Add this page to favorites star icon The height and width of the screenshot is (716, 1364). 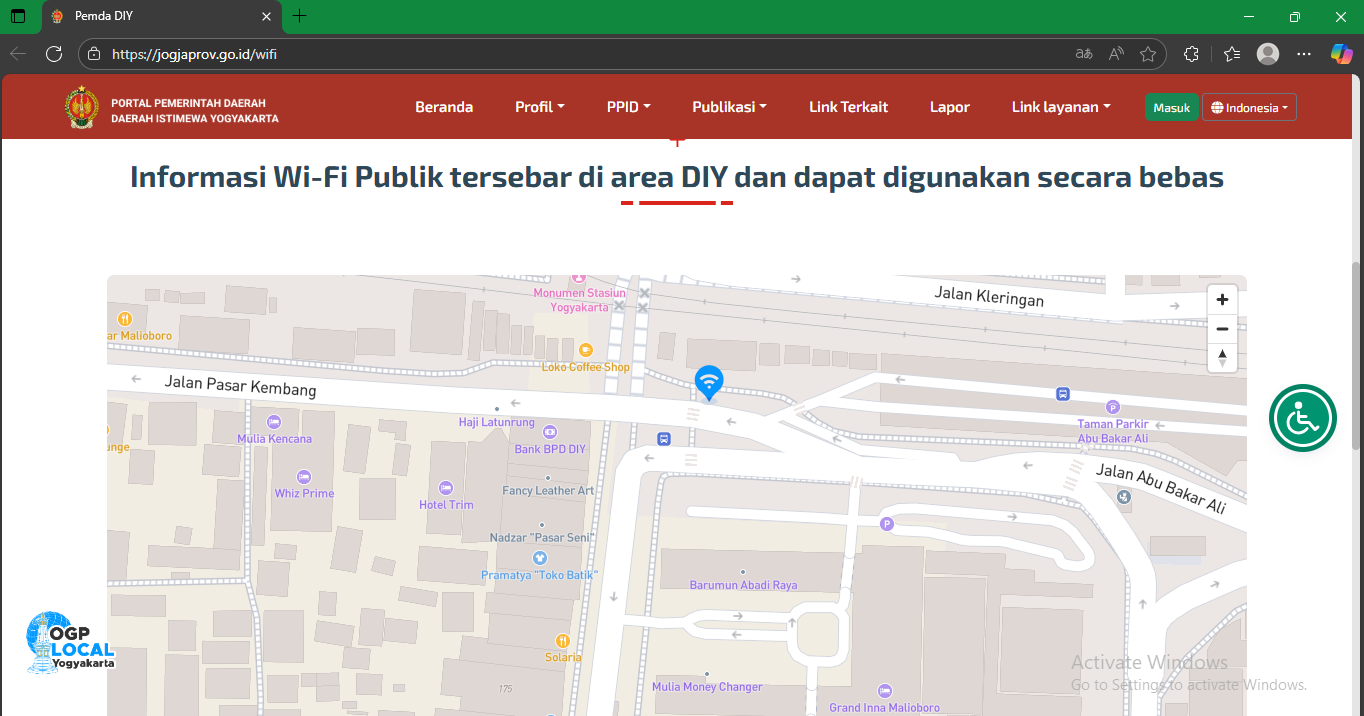[x=1148, y=54]
